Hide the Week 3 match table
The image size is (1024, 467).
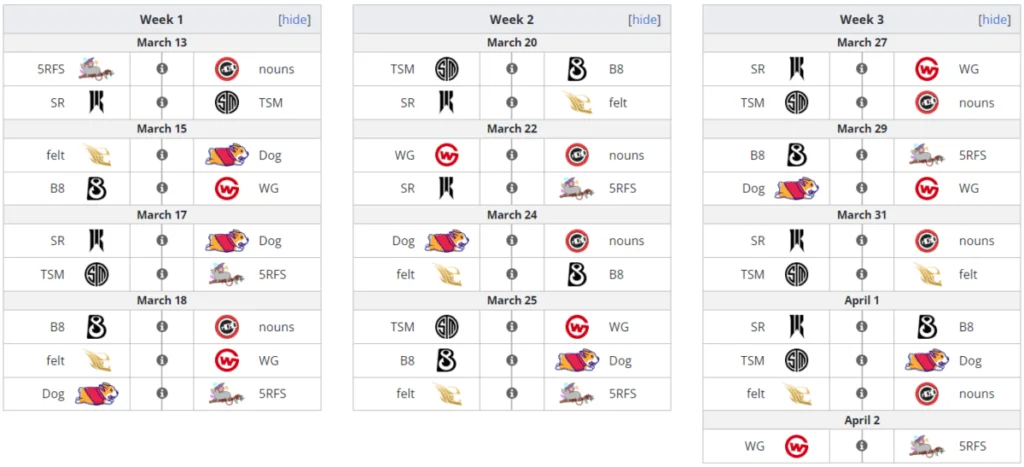[x=995, y=20]
